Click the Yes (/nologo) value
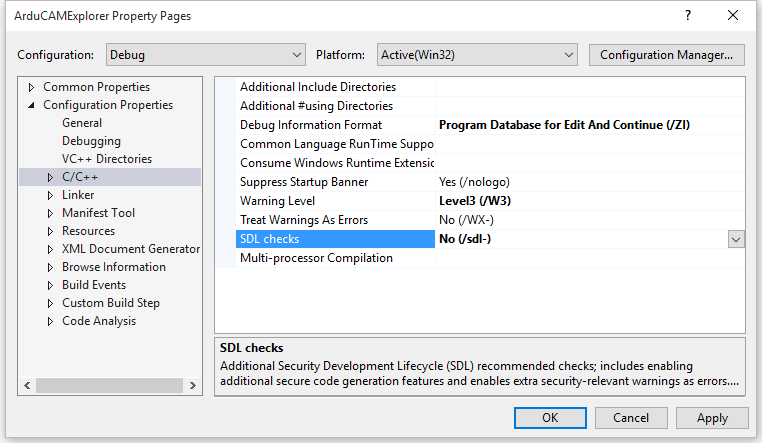This screenshot has height=443, width=762. coord(474,182)
